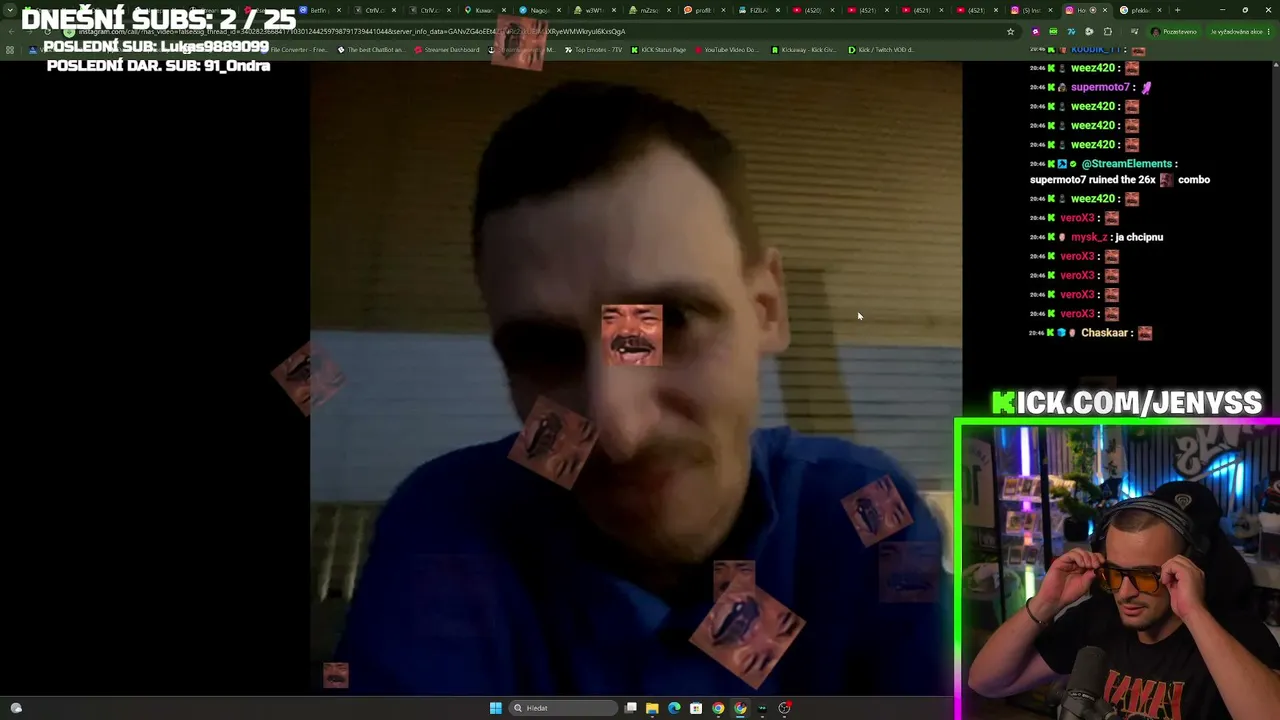Click the 7TV extension icon in toolbar
The width and height of the screenshot is (1280, 720).
coord(1071,31)
